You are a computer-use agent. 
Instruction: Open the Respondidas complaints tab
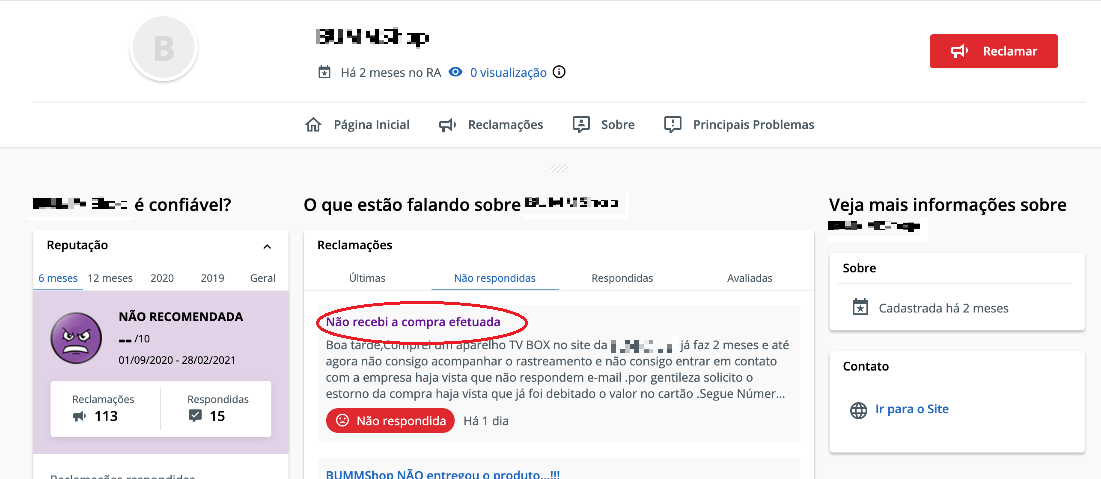tap(622, 278)
